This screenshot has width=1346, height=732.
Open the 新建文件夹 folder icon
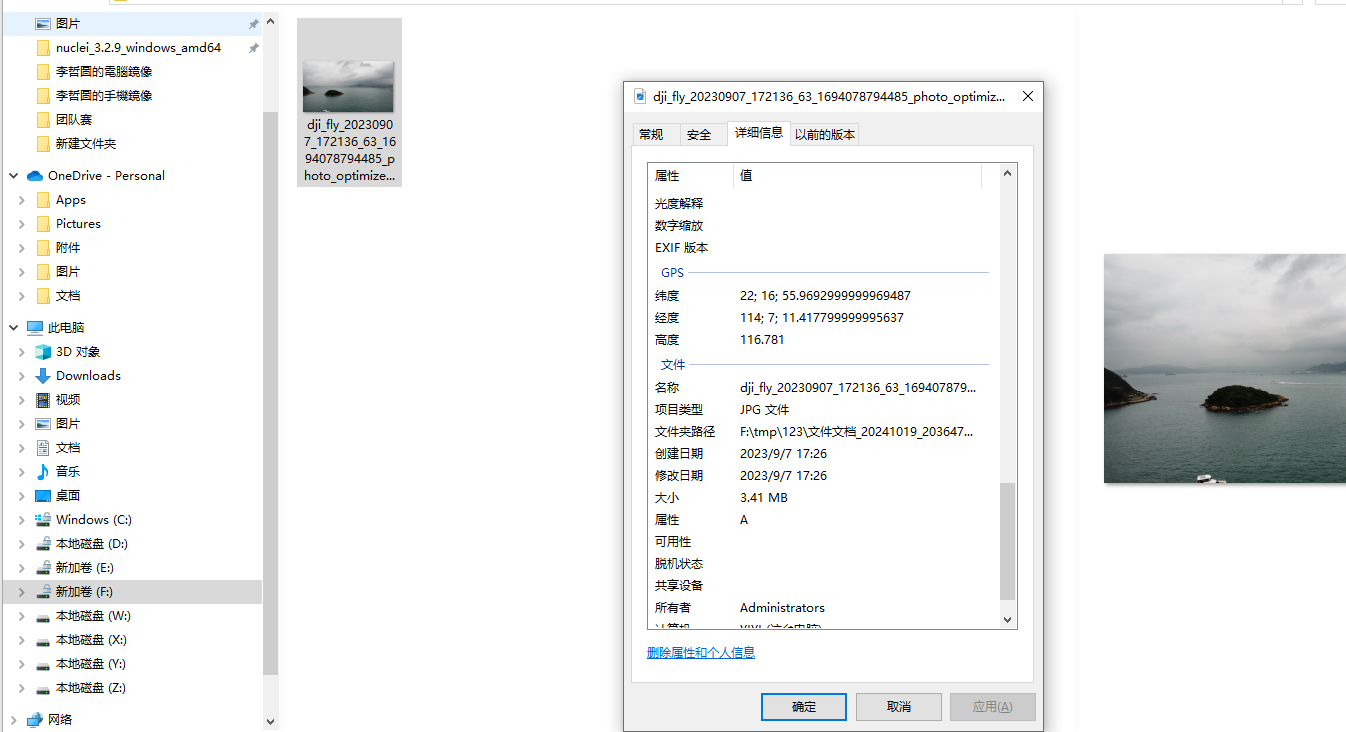coord(43,144)
